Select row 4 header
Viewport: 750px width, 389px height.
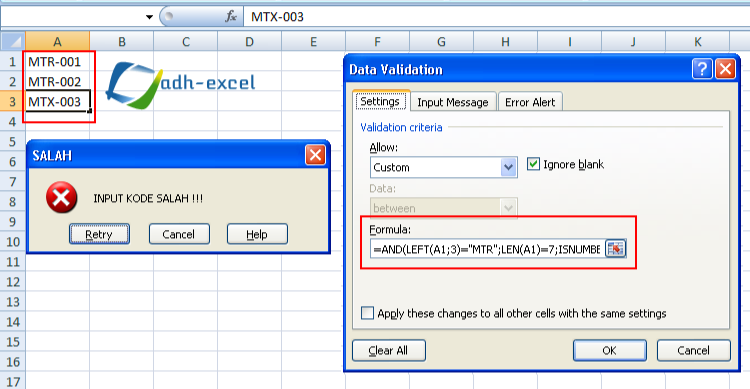click(12, 122)
